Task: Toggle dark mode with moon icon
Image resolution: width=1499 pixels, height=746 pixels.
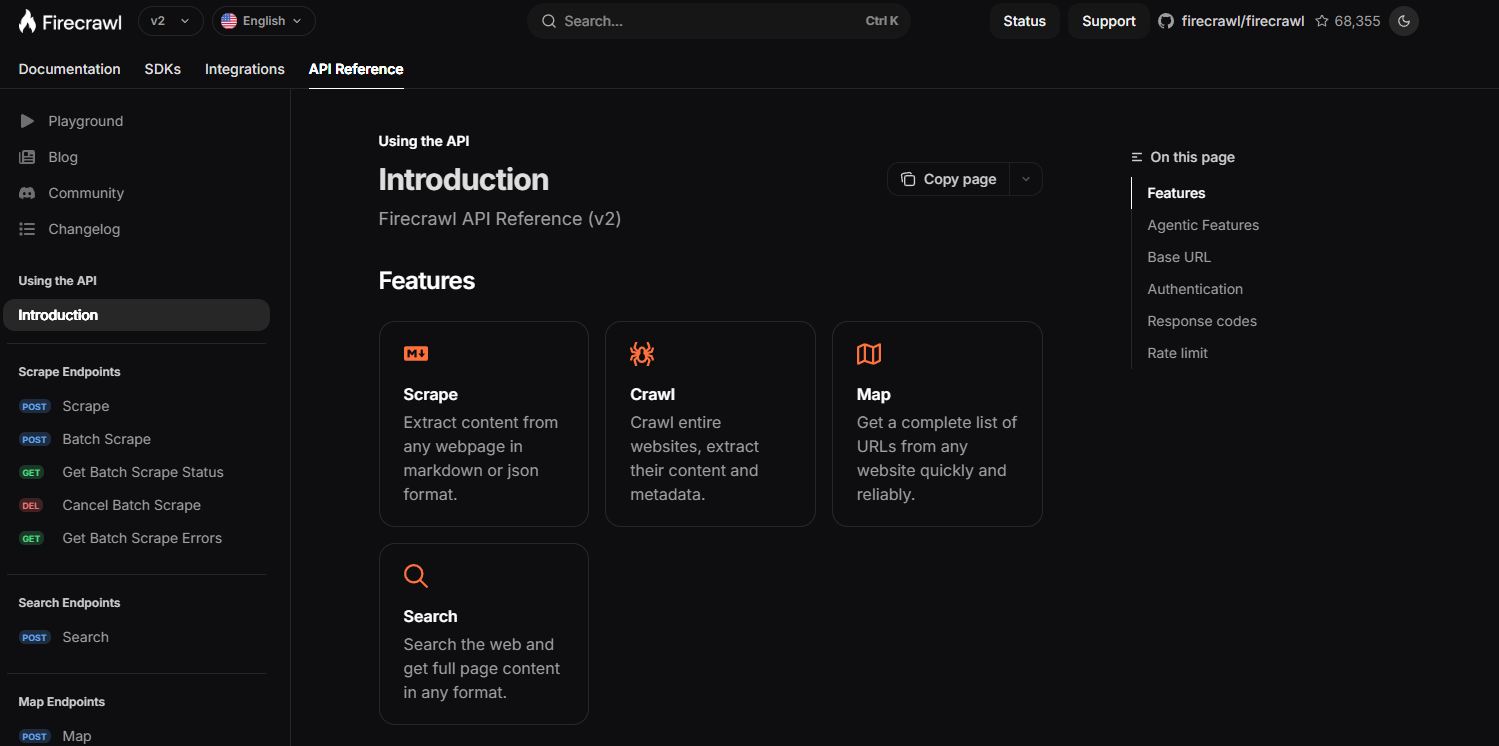Action: (x=1404, y=21)
